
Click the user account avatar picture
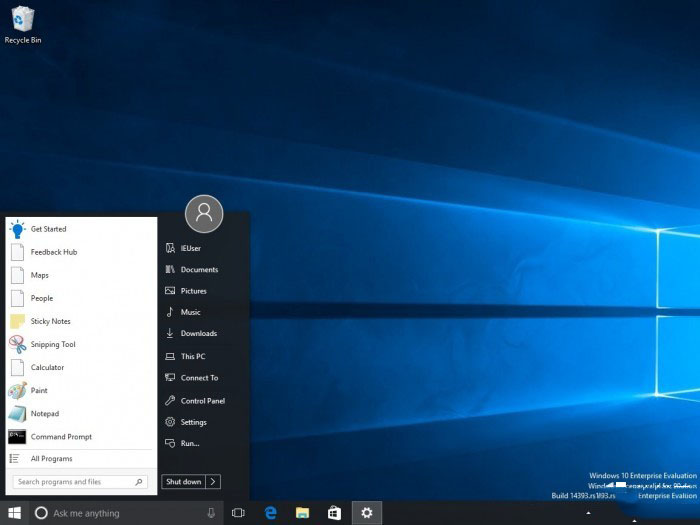tap(204, 214)
